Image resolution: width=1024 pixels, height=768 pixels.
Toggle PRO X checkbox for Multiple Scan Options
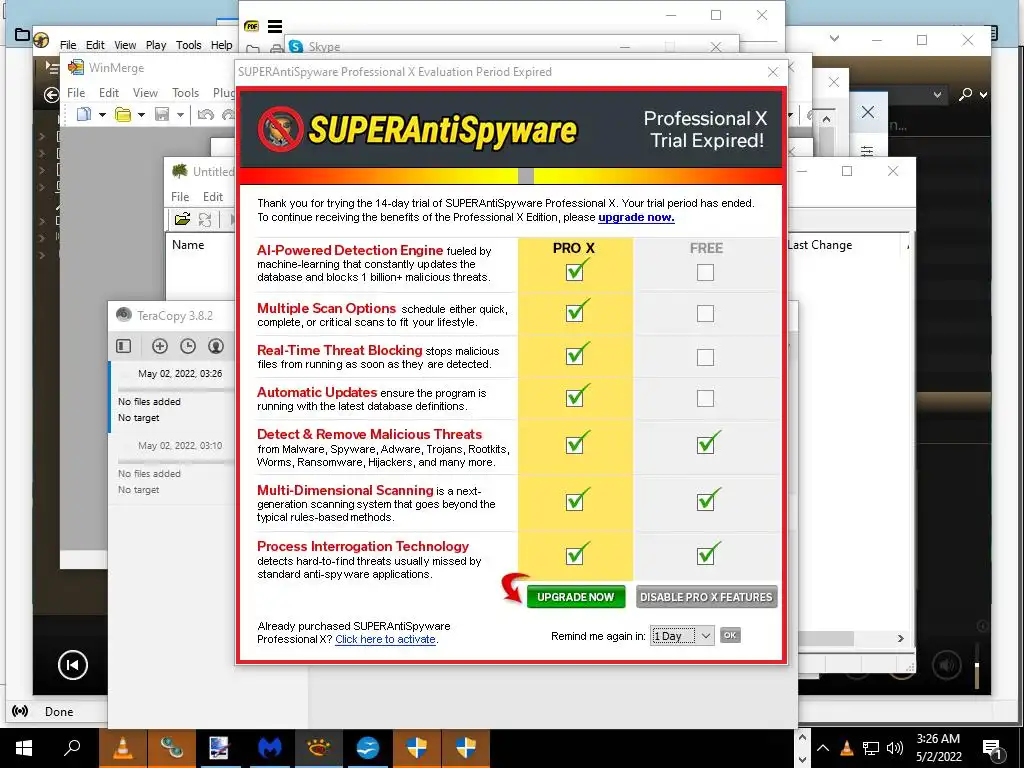click(575, 313)
